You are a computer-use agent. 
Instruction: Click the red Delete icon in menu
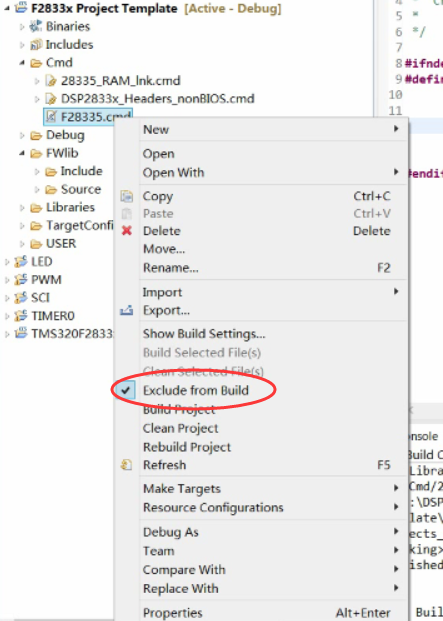pos(127,230)
